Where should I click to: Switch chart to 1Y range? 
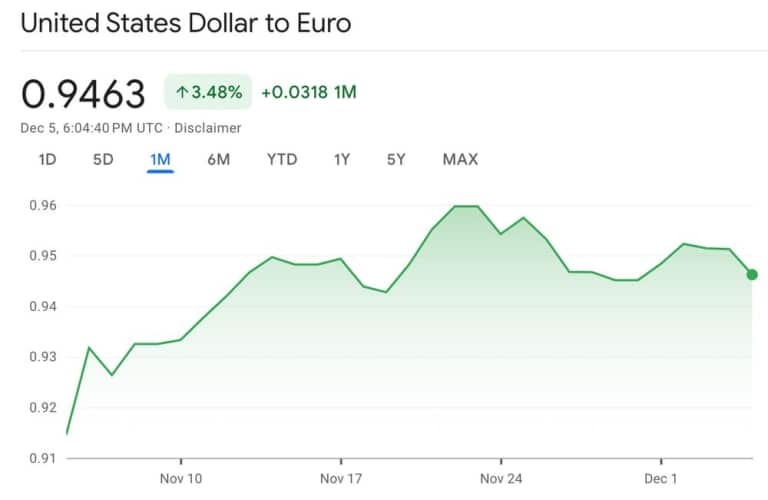tap(342, 159)
